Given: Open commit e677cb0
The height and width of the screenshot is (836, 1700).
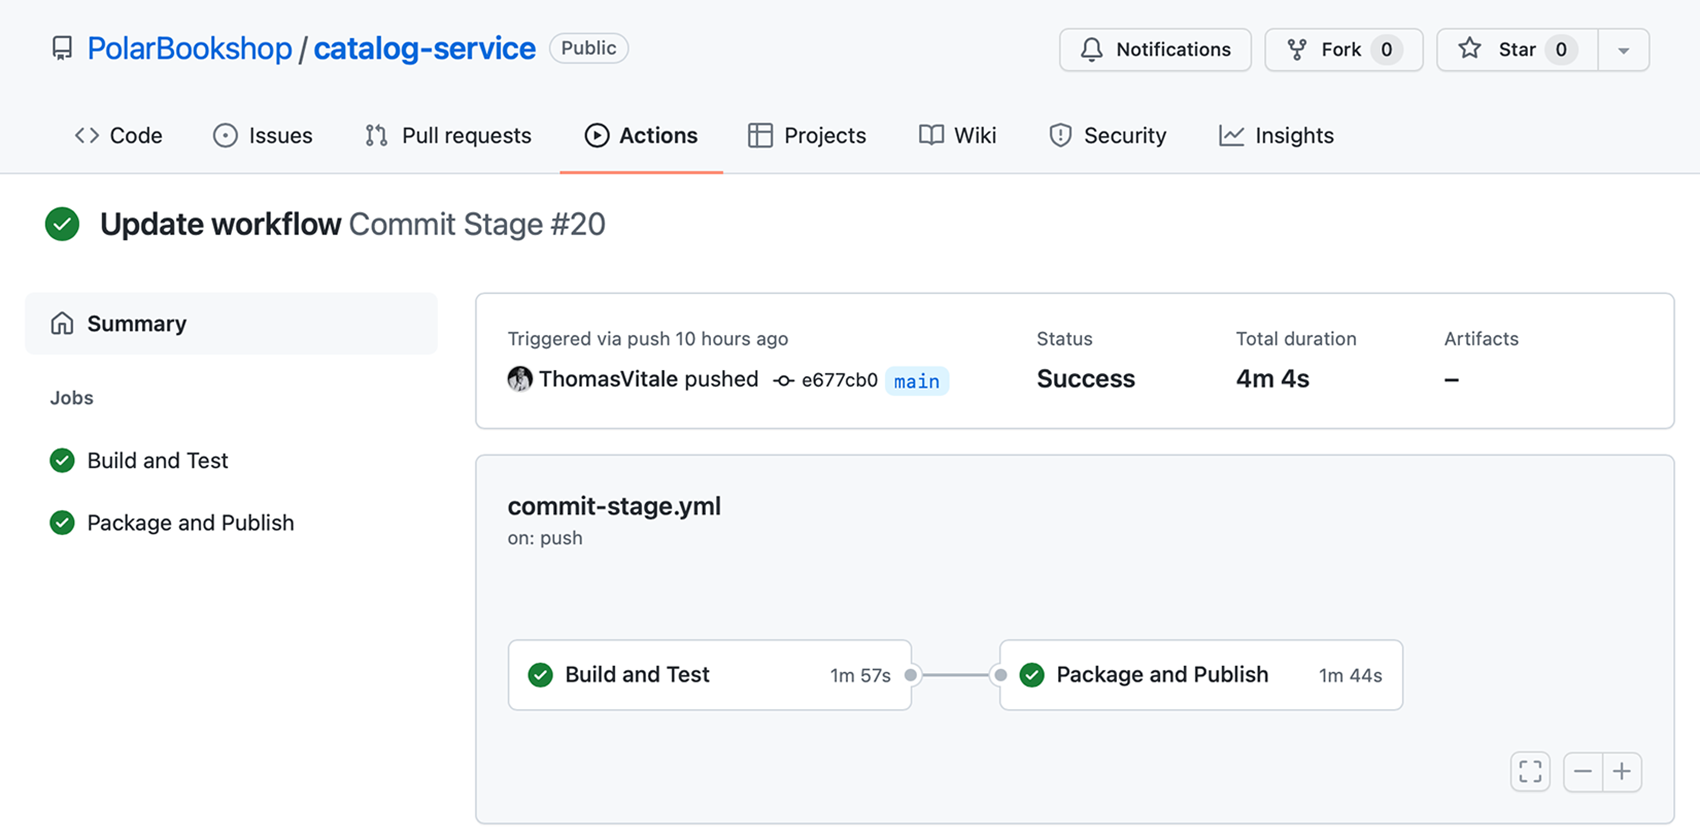Looking at the screenshot, I should [x=839, y=380].
